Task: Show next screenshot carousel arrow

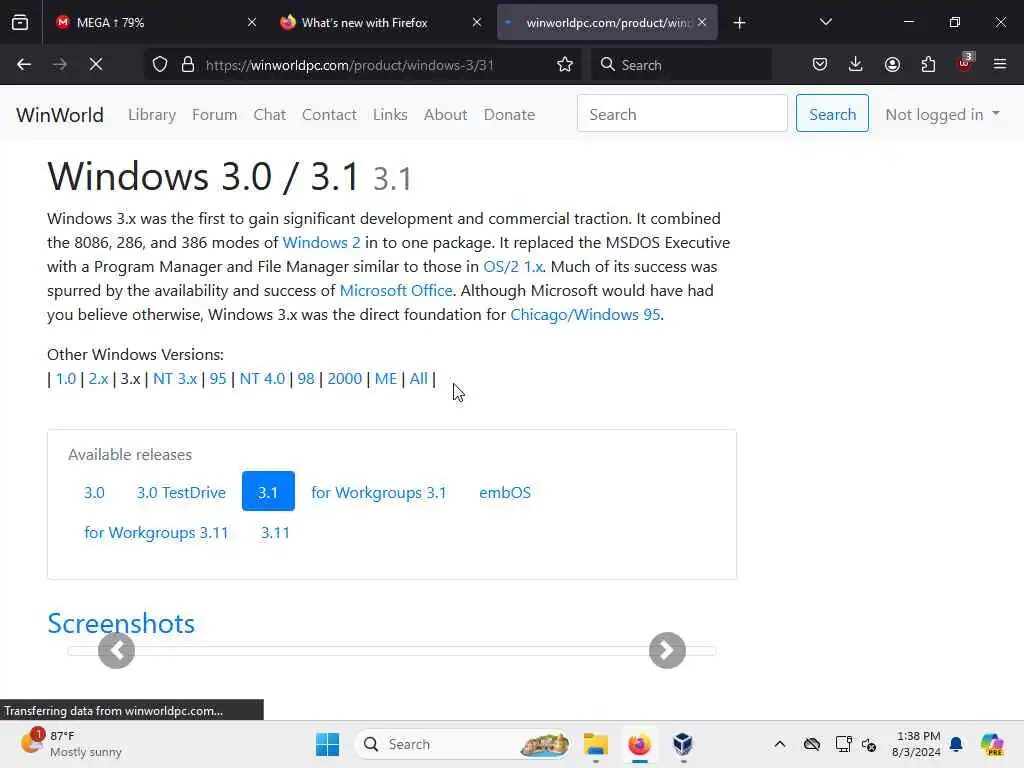Action: pos(667,650)
